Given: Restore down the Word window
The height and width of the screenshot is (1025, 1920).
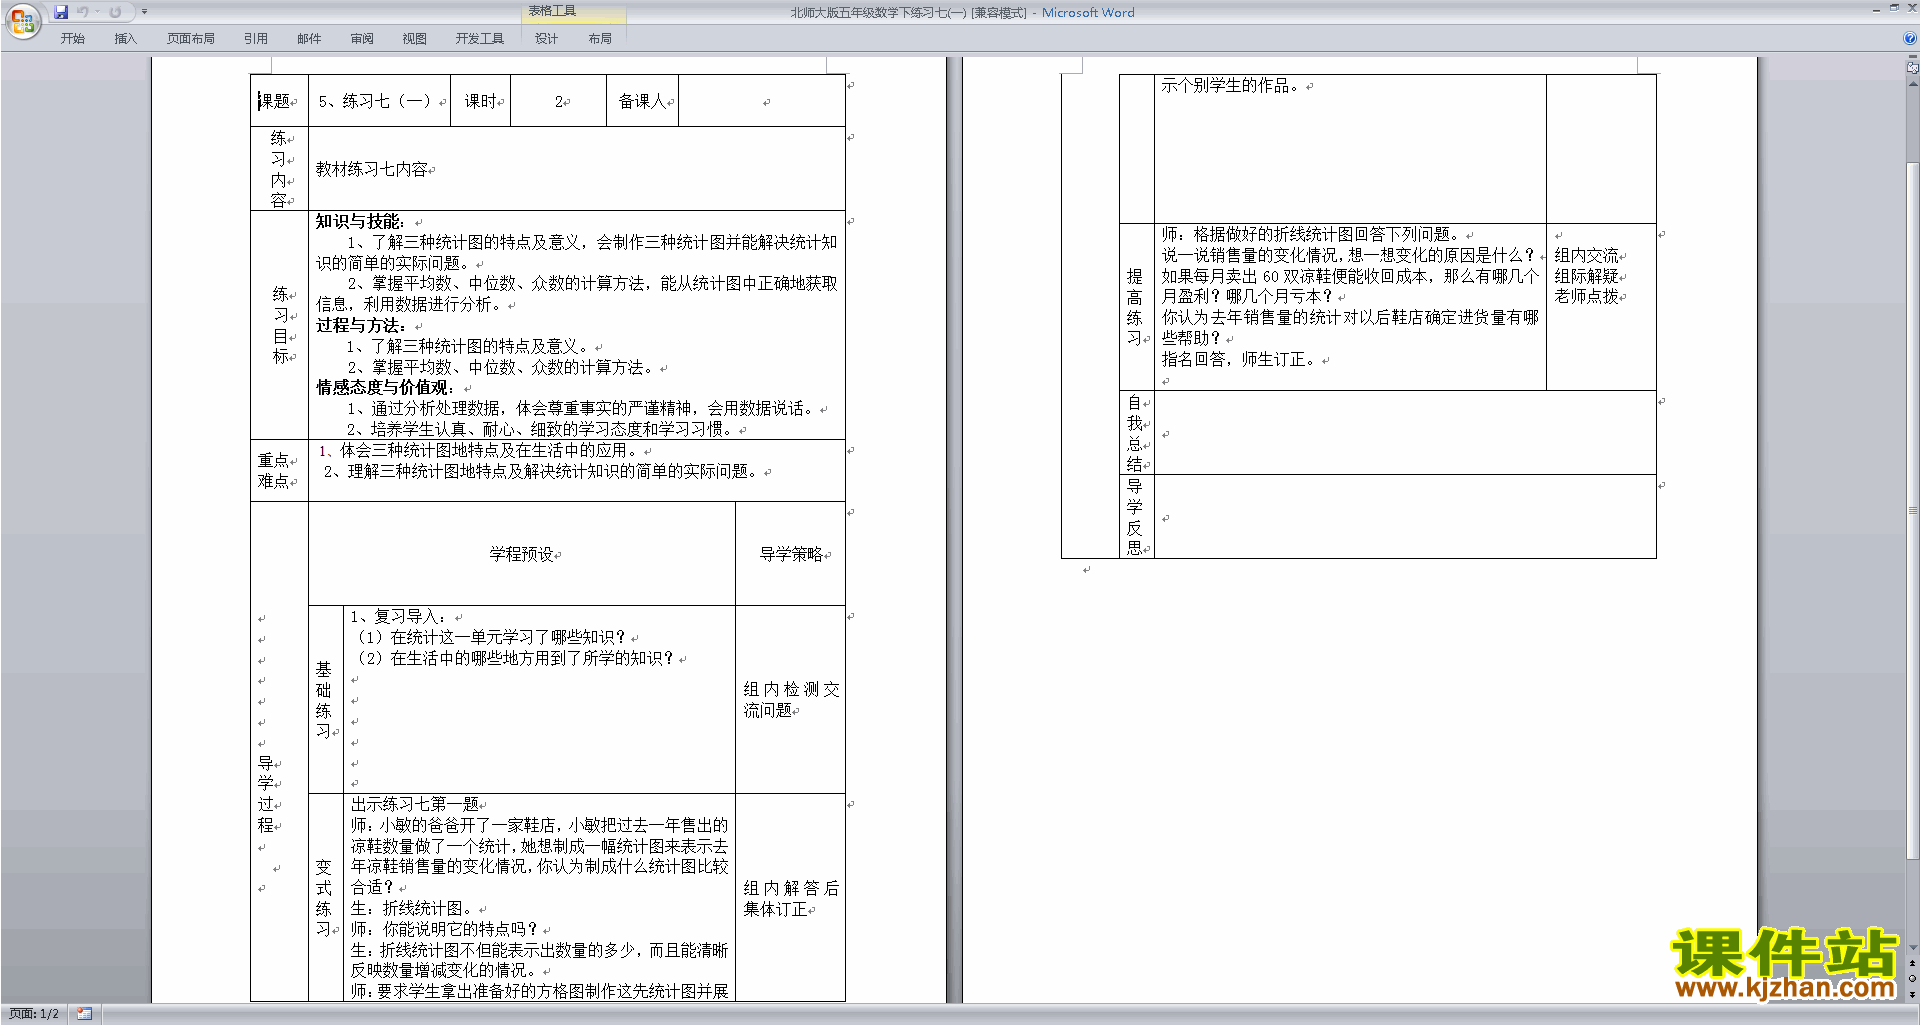Looking at the screenshot, I should point(1894,8).
